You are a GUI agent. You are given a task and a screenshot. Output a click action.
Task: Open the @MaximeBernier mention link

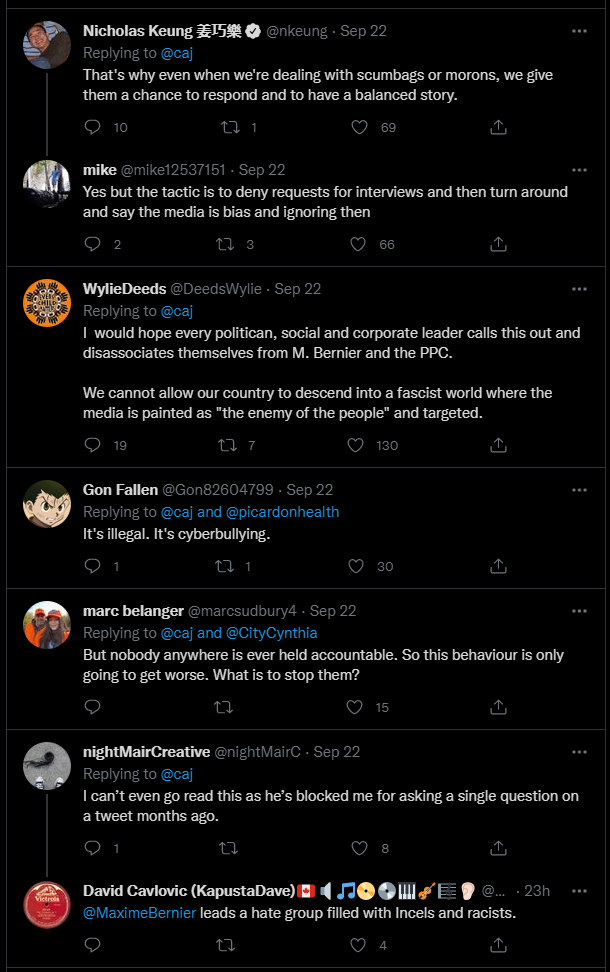click(139, 913)
